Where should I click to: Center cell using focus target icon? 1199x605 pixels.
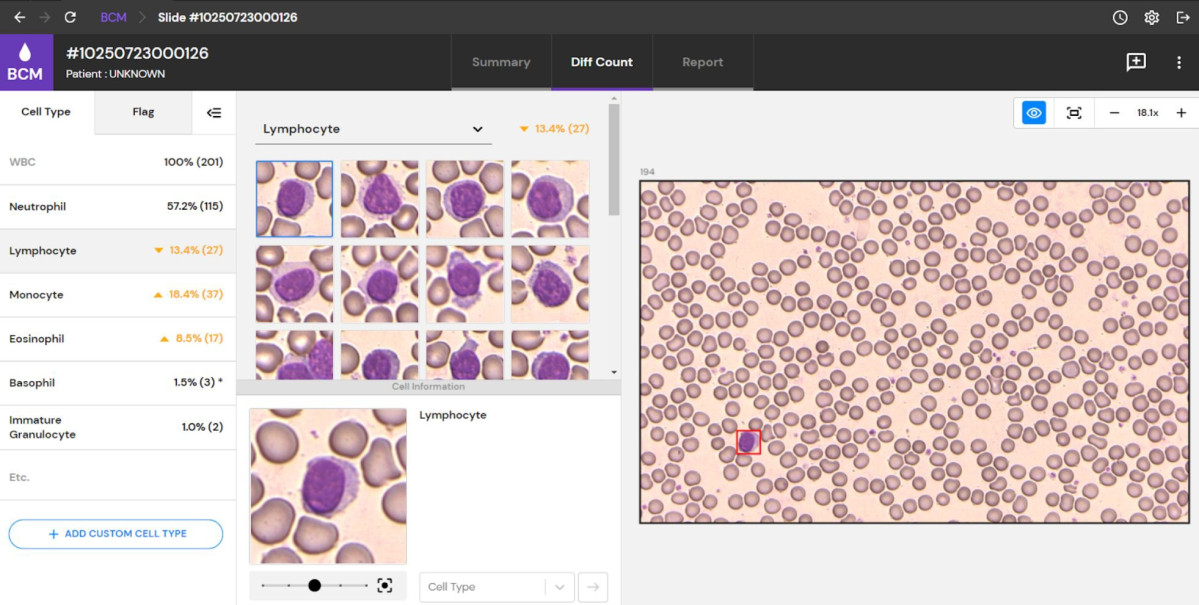tap(385, 586)
